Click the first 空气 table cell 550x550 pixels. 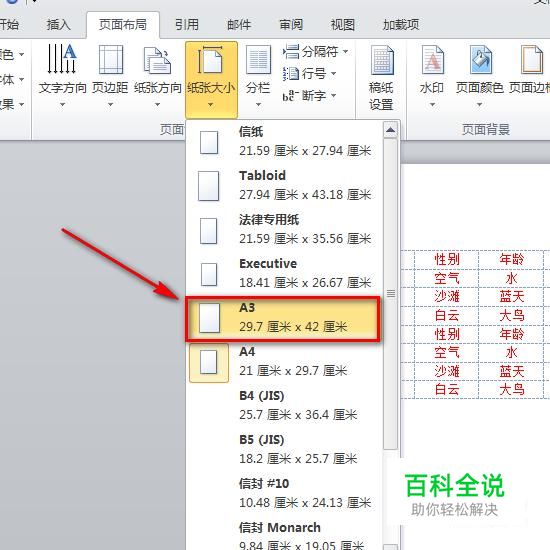pos(447,279)
